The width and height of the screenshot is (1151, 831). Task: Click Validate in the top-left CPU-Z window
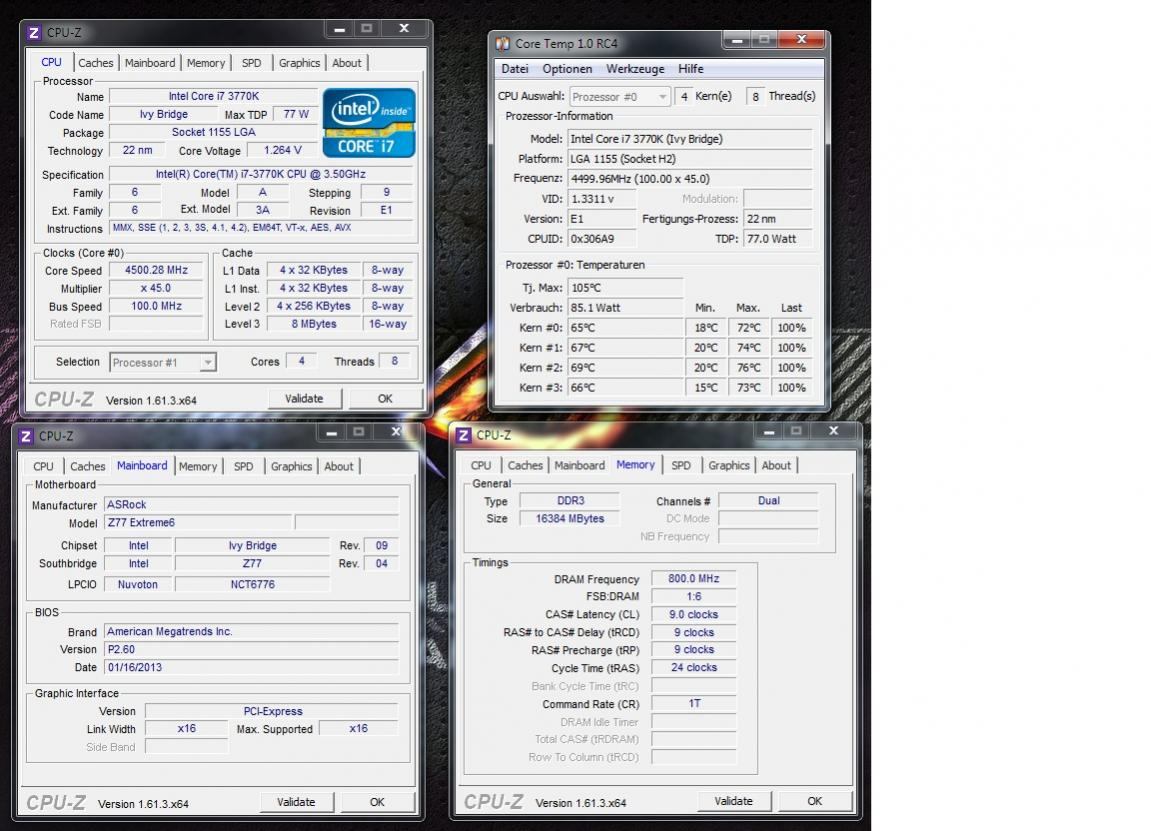304,399
